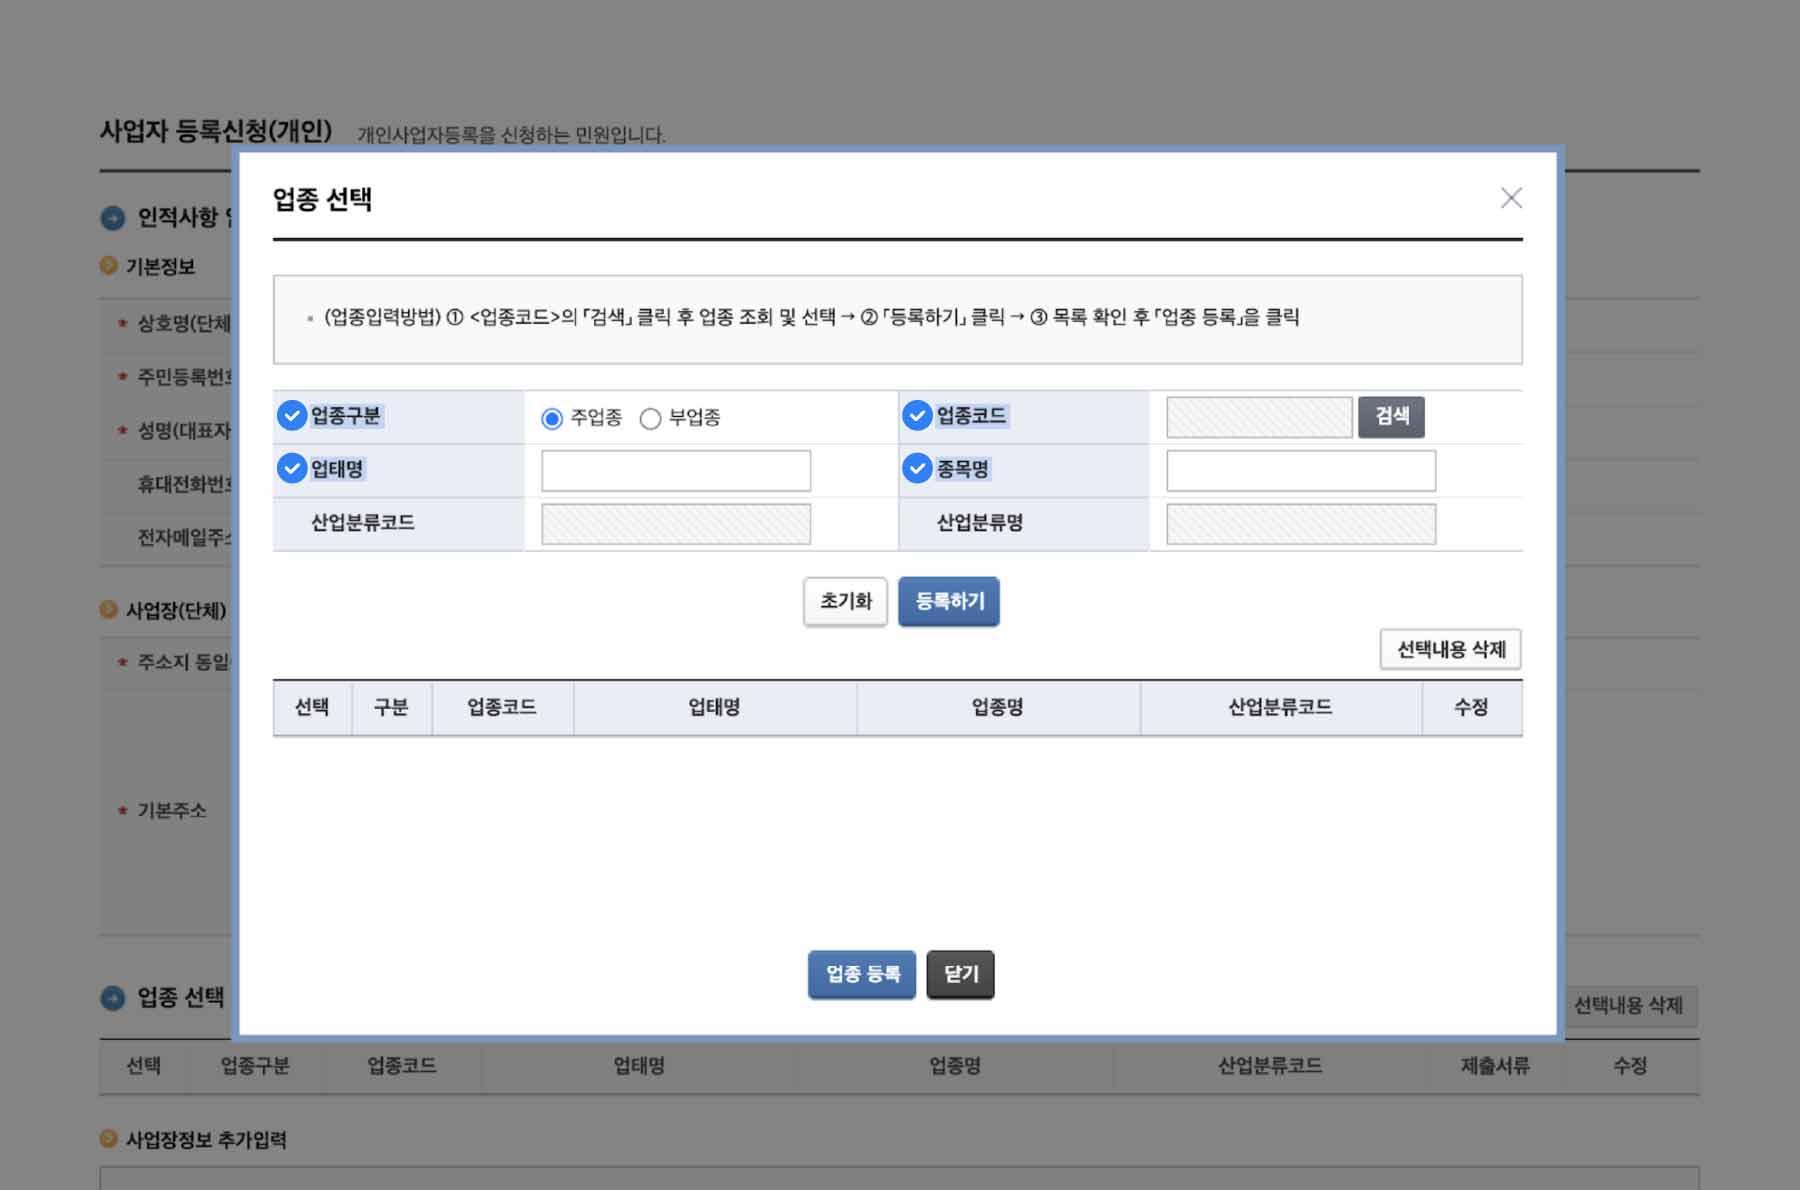The image size is (1800, 1190).
Task: Close the 업종 선택 dialog with X
Action: pyautogui.click(x=1510, y=198)
